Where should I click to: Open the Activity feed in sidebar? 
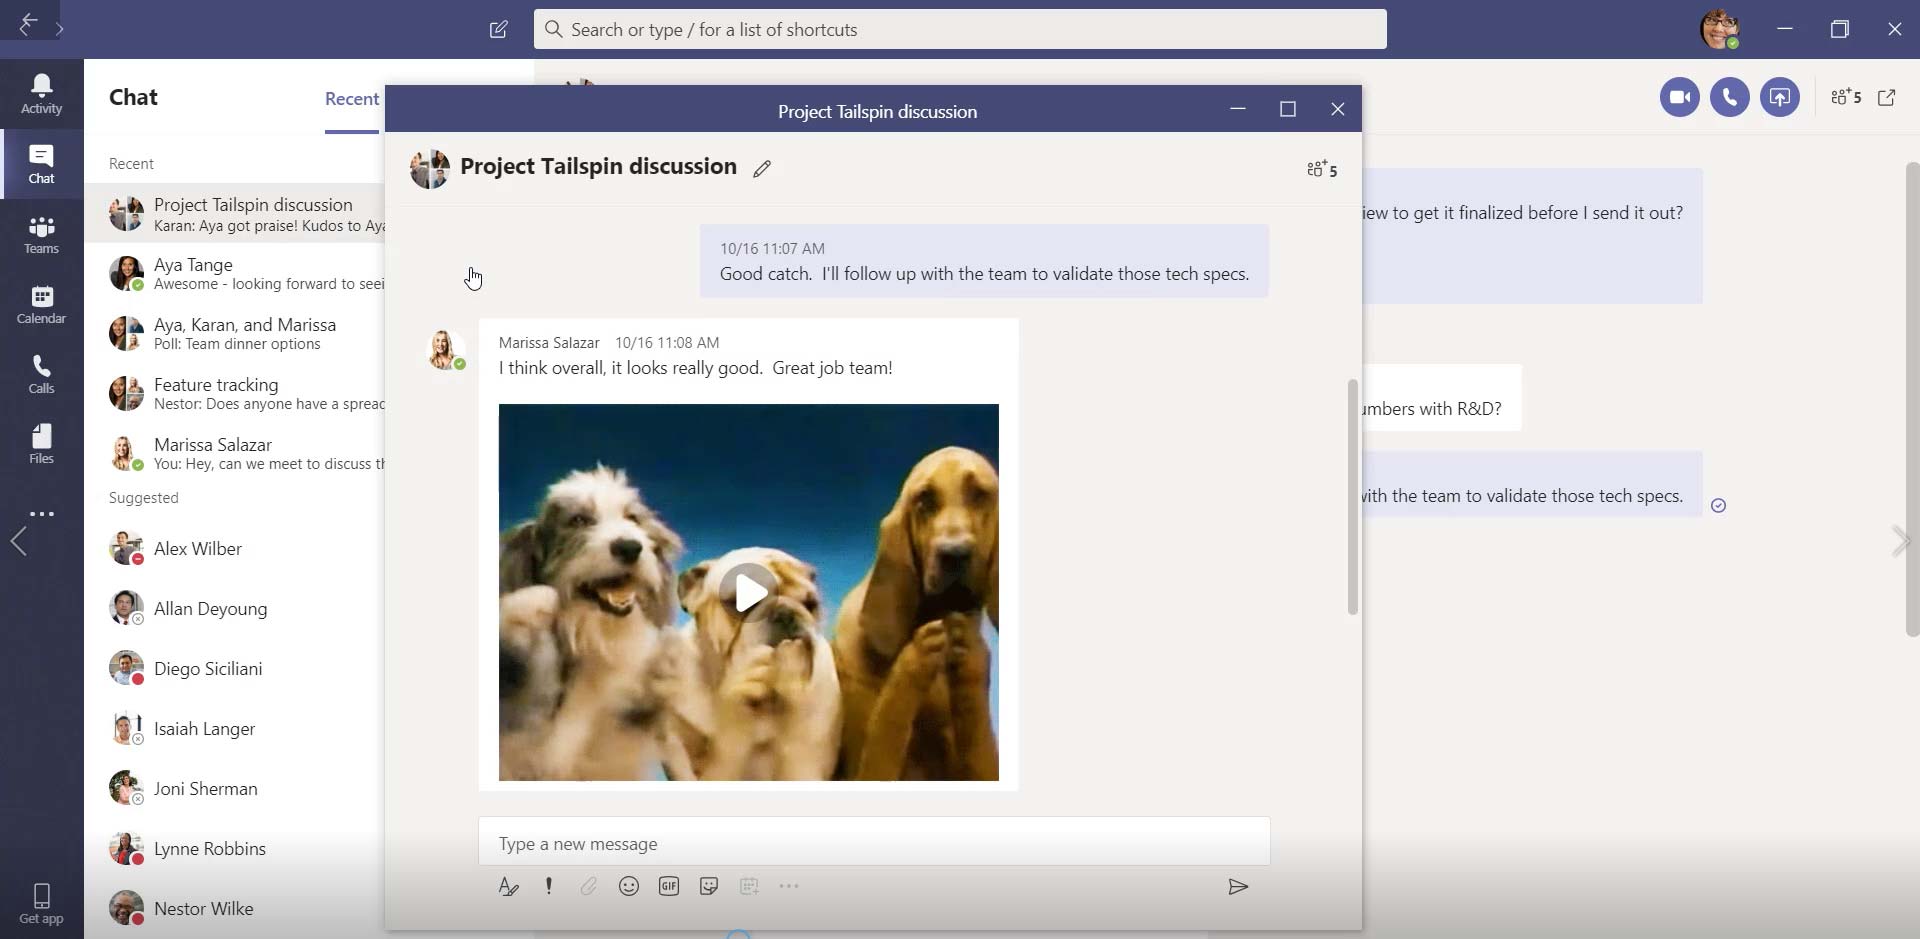[x=41, y=94]
